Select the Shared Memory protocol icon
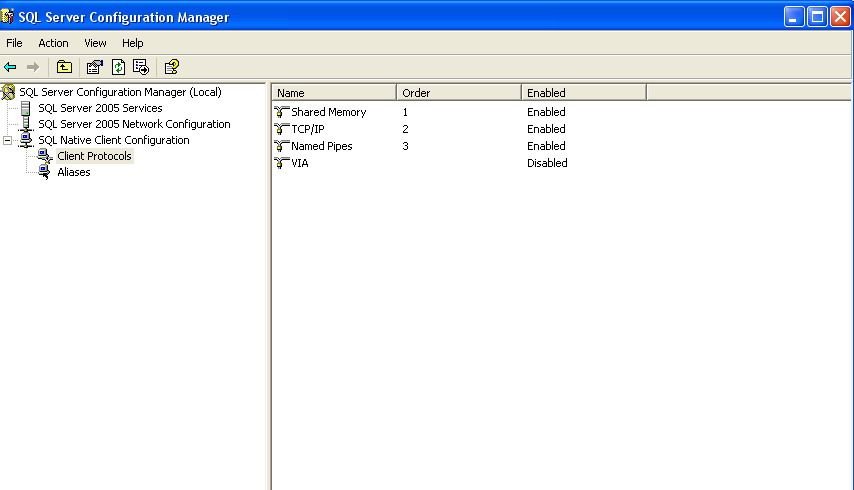The width and height of the screenshot is (854, 490). tap(281, 112)
